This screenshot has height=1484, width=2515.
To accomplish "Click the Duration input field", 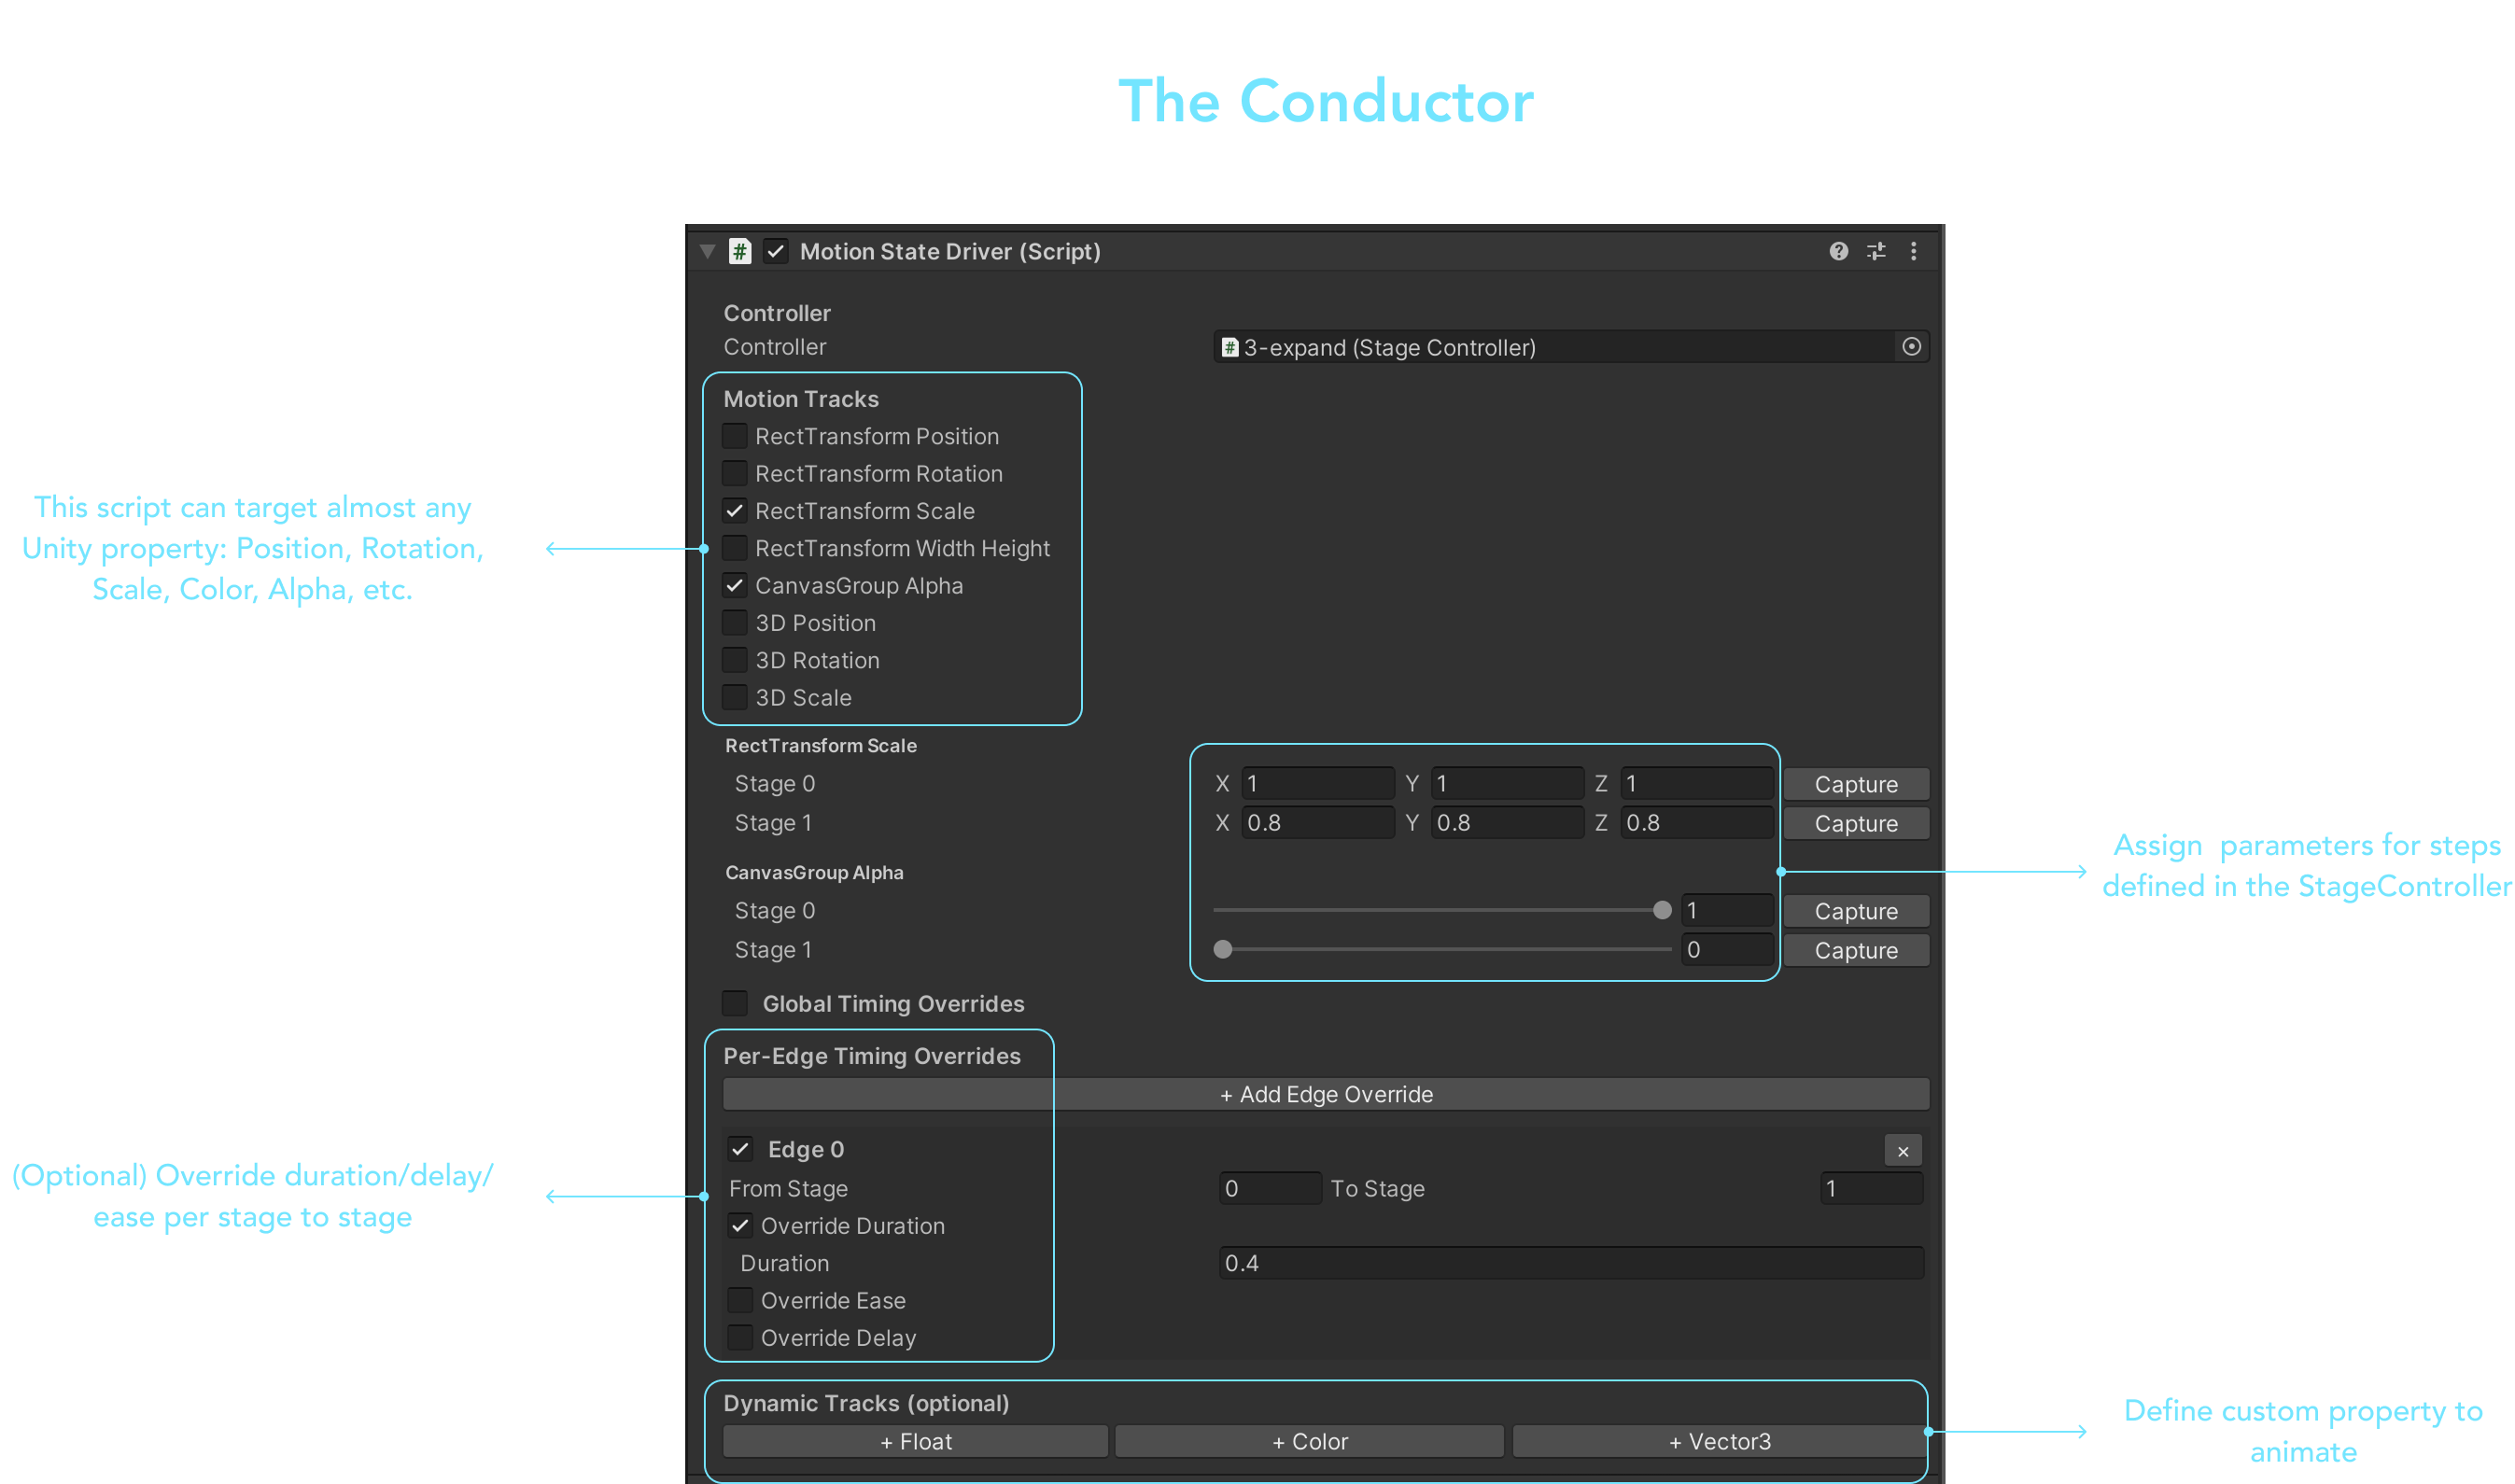I will [1570, 1263].
